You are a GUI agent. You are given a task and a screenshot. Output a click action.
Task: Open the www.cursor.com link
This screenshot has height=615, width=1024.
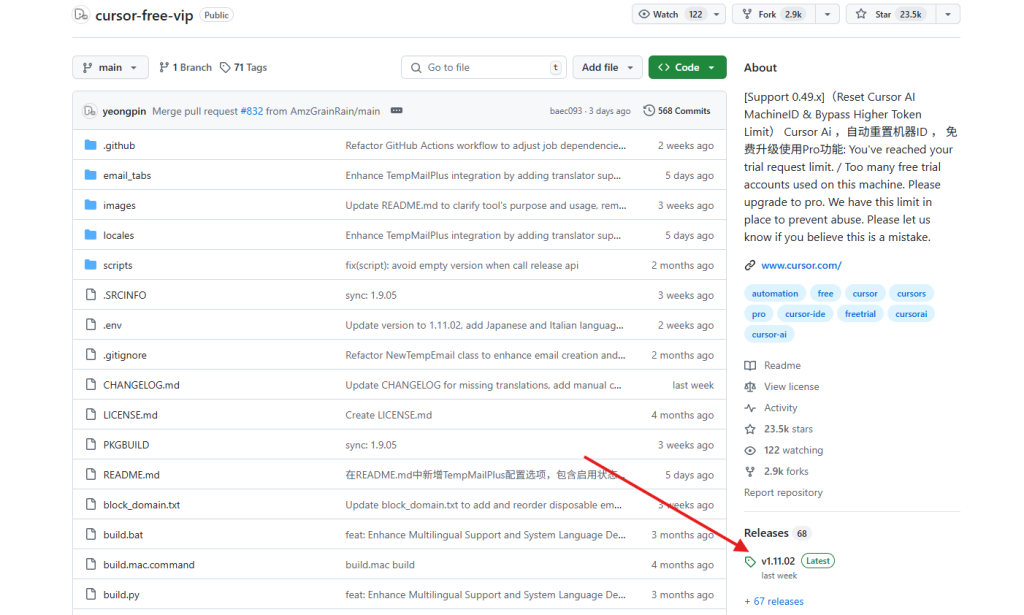coord(801,265)
